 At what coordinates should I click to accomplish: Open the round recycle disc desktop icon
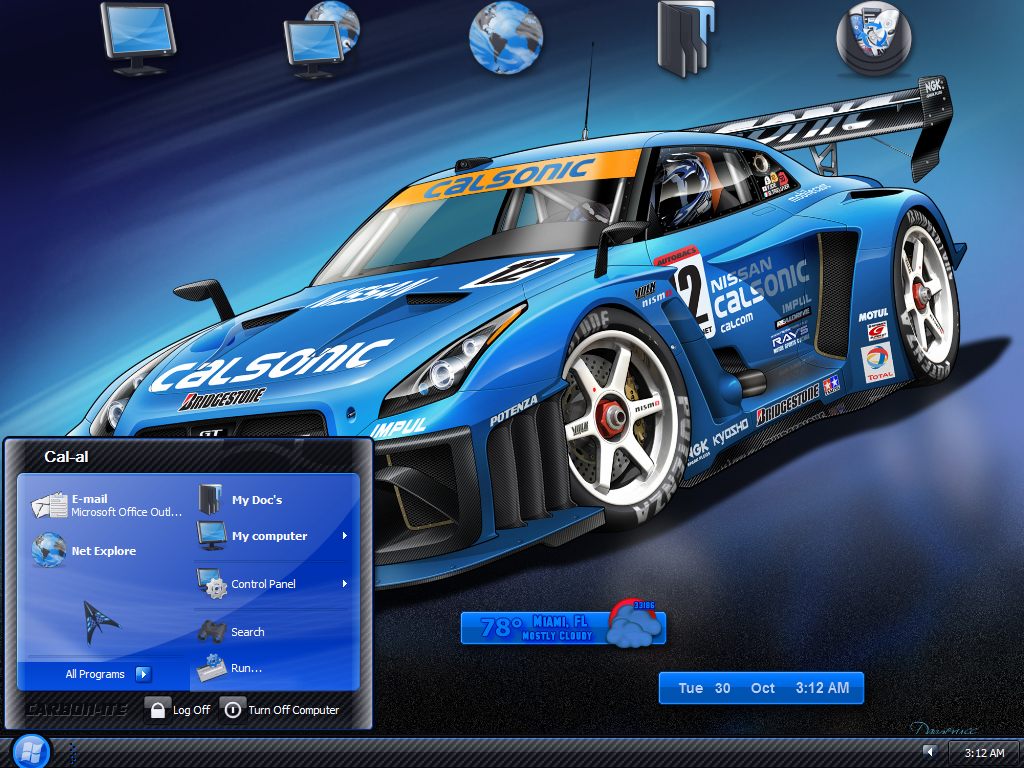pyautogui.click(x=874, y=38)
